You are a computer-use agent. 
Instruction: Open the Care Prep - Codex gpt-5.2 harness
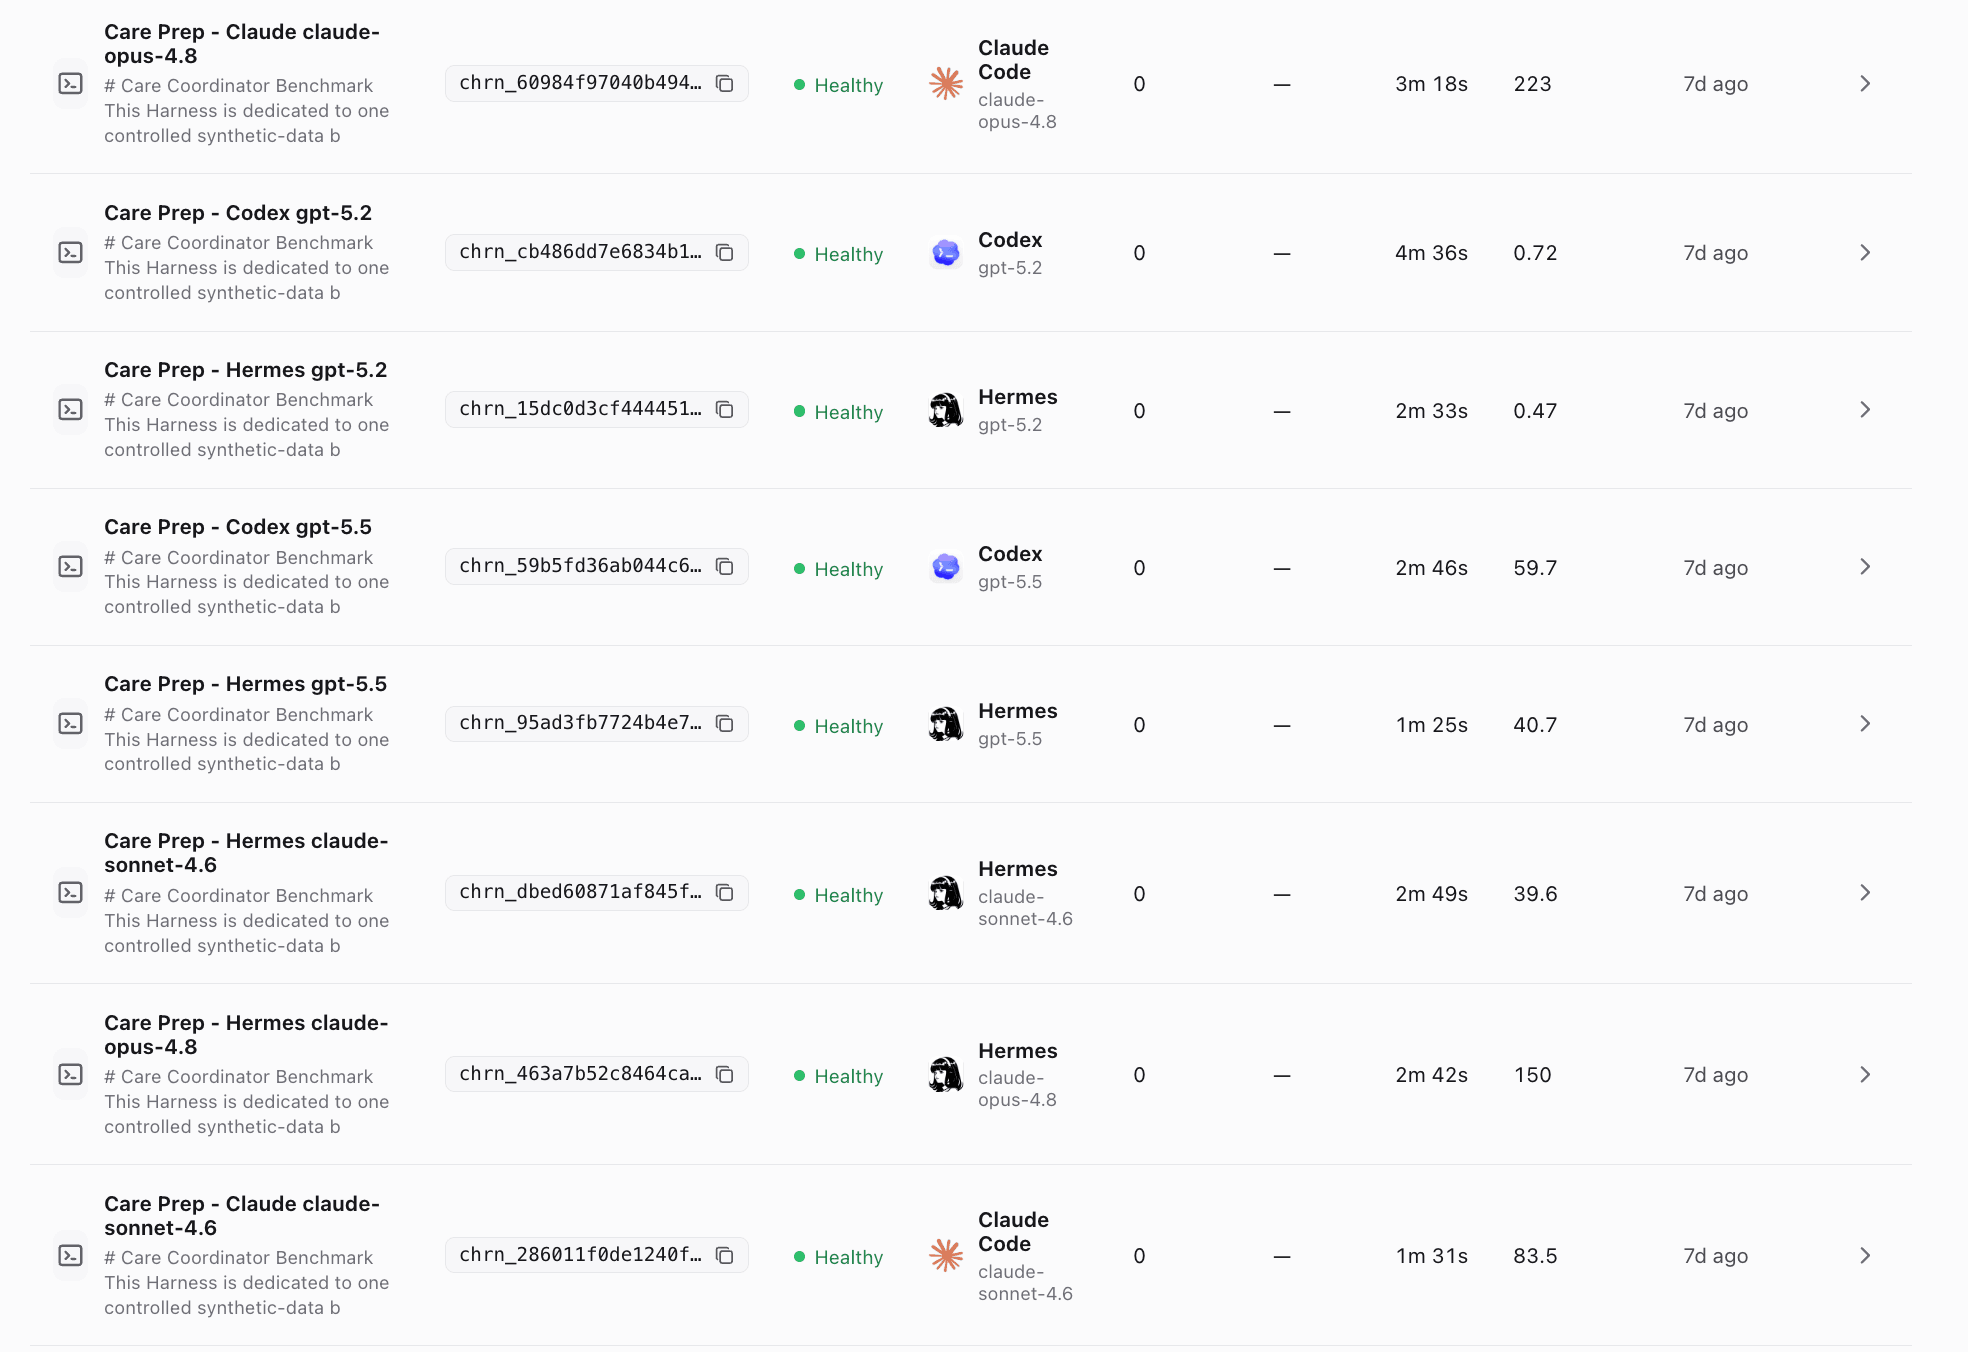[238, 213]
